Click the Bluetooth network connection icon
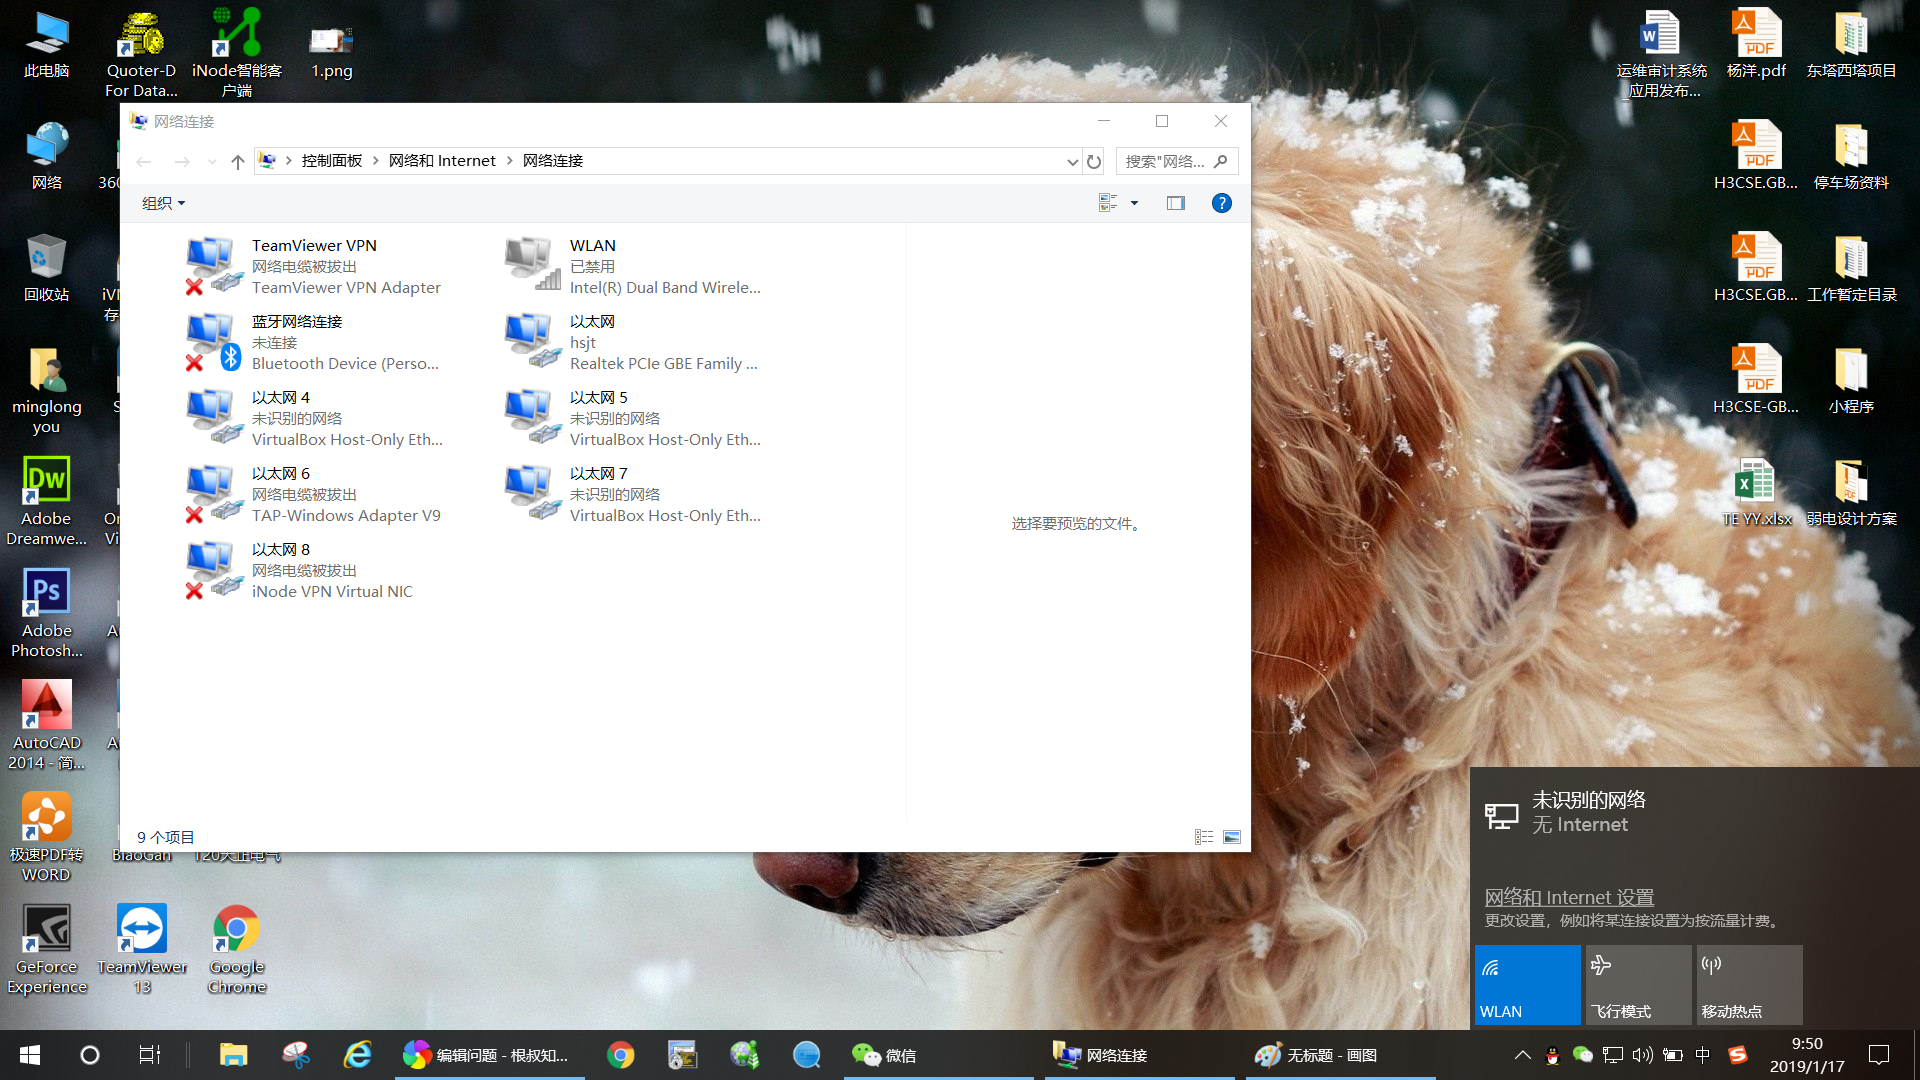Screen dimensions: 1920x1080 (213, 341)
